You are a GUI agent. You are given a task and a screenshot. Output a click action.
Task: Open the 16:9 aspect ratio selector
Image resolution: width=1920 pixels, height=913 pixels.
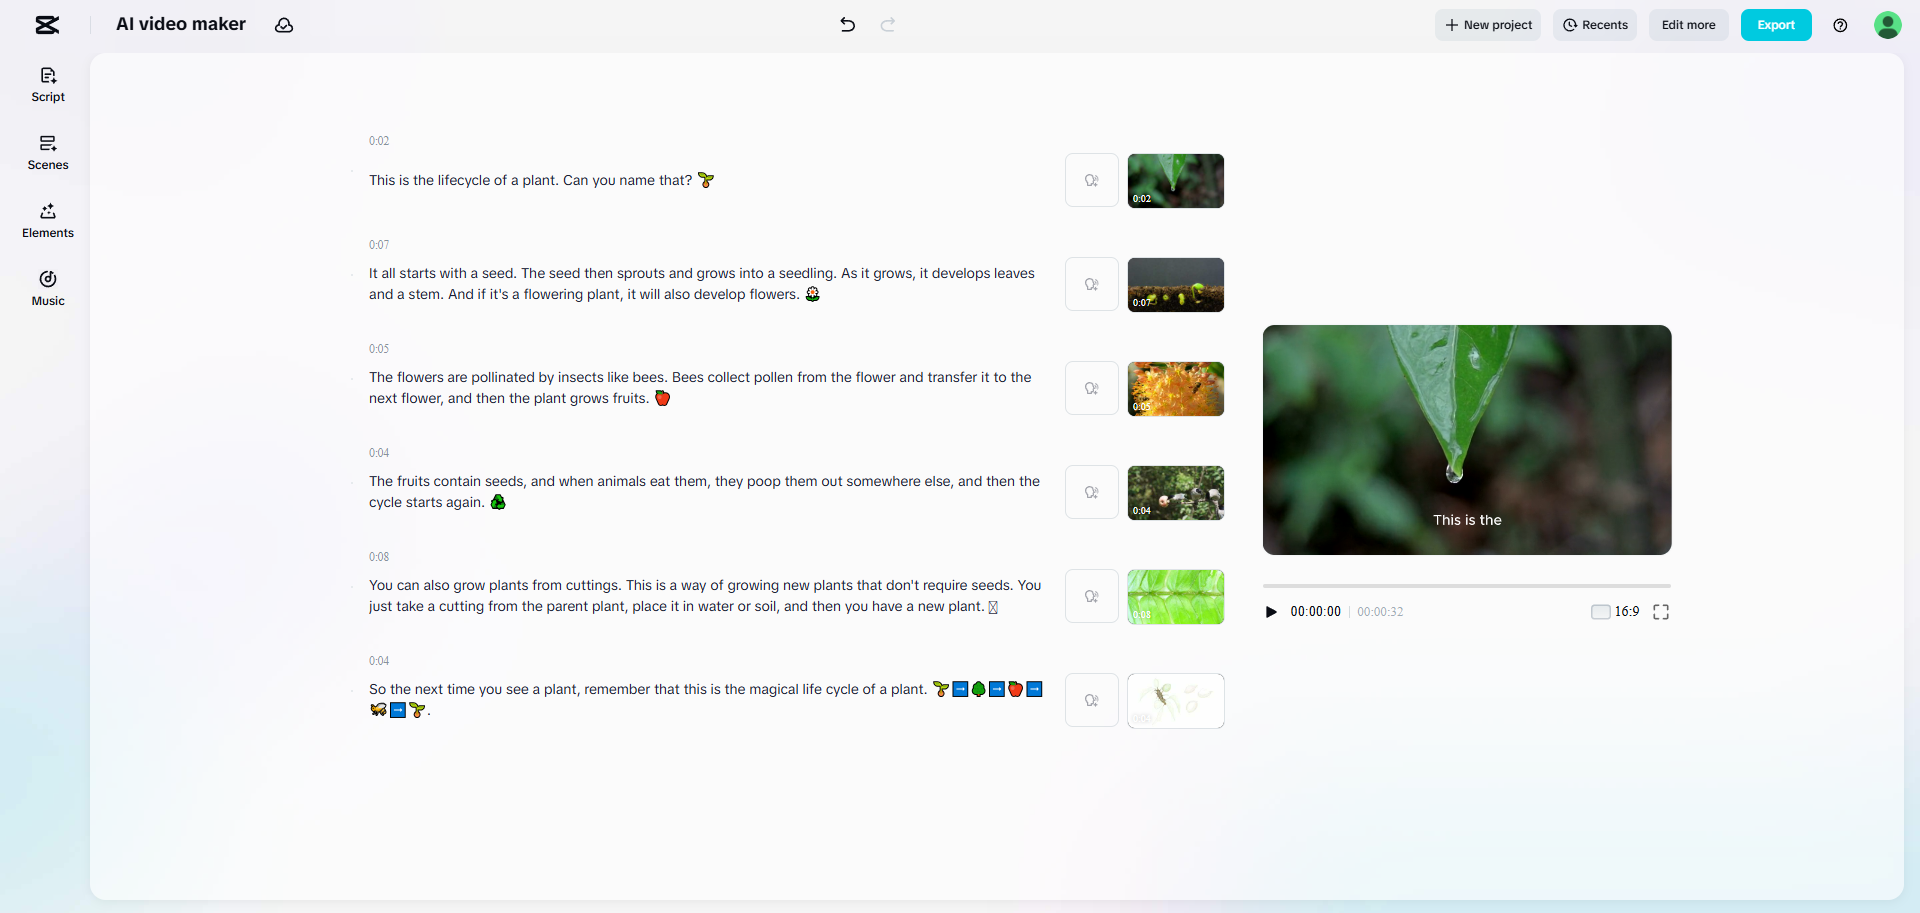click(1615, 612)
